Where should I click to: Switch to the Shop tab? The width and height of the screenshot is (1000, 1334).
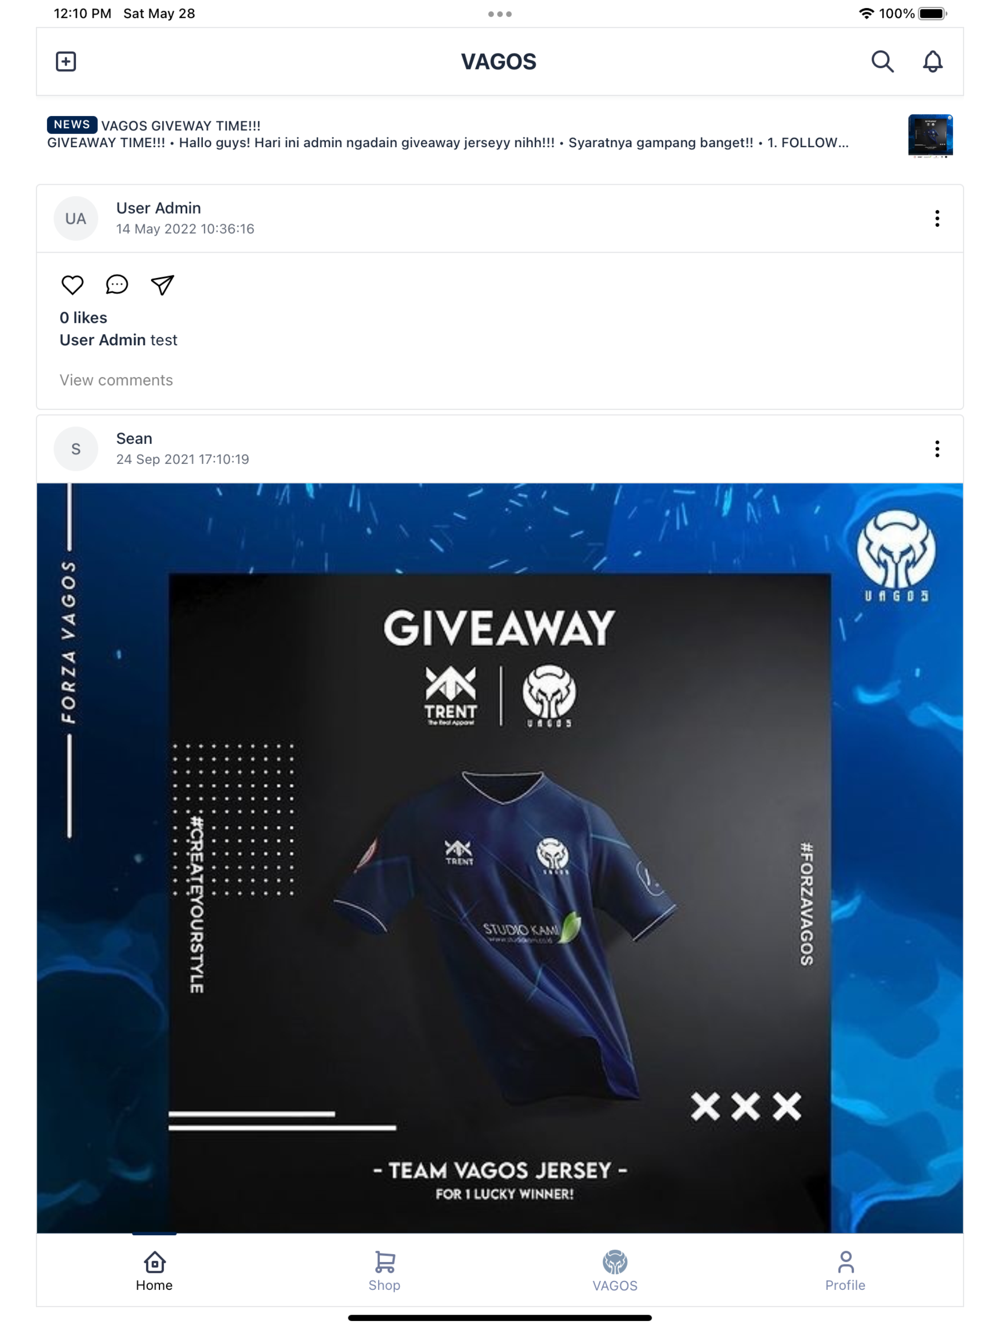[x=384, y=1271]
